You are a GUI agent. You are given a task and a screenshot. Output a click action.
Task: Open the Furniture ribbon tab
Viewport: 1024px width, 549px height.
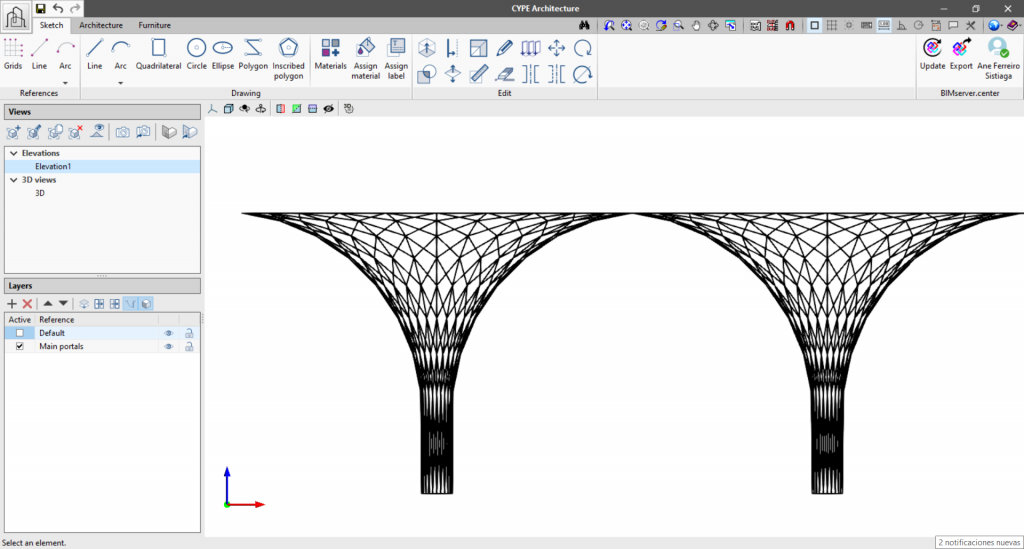click(x=154, y=25)
